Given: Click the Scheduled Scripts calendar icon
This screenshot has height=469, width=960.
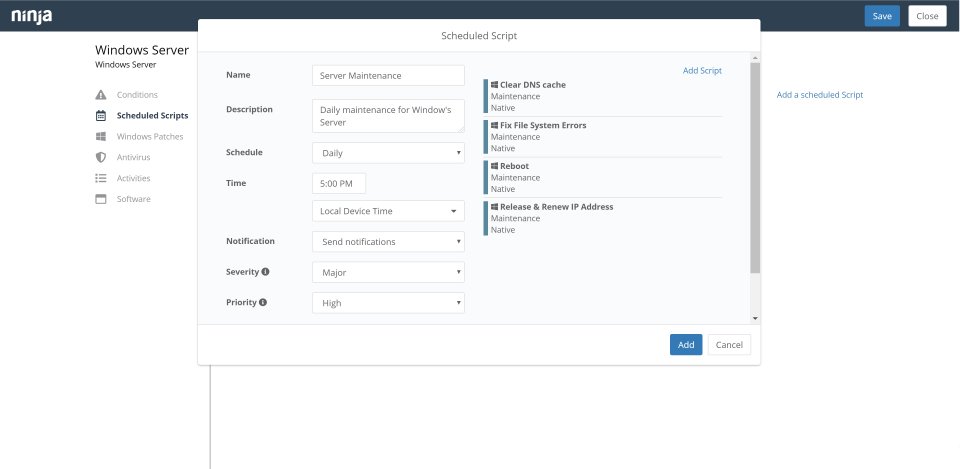Looking at the screenshot, I should [100, 116].
